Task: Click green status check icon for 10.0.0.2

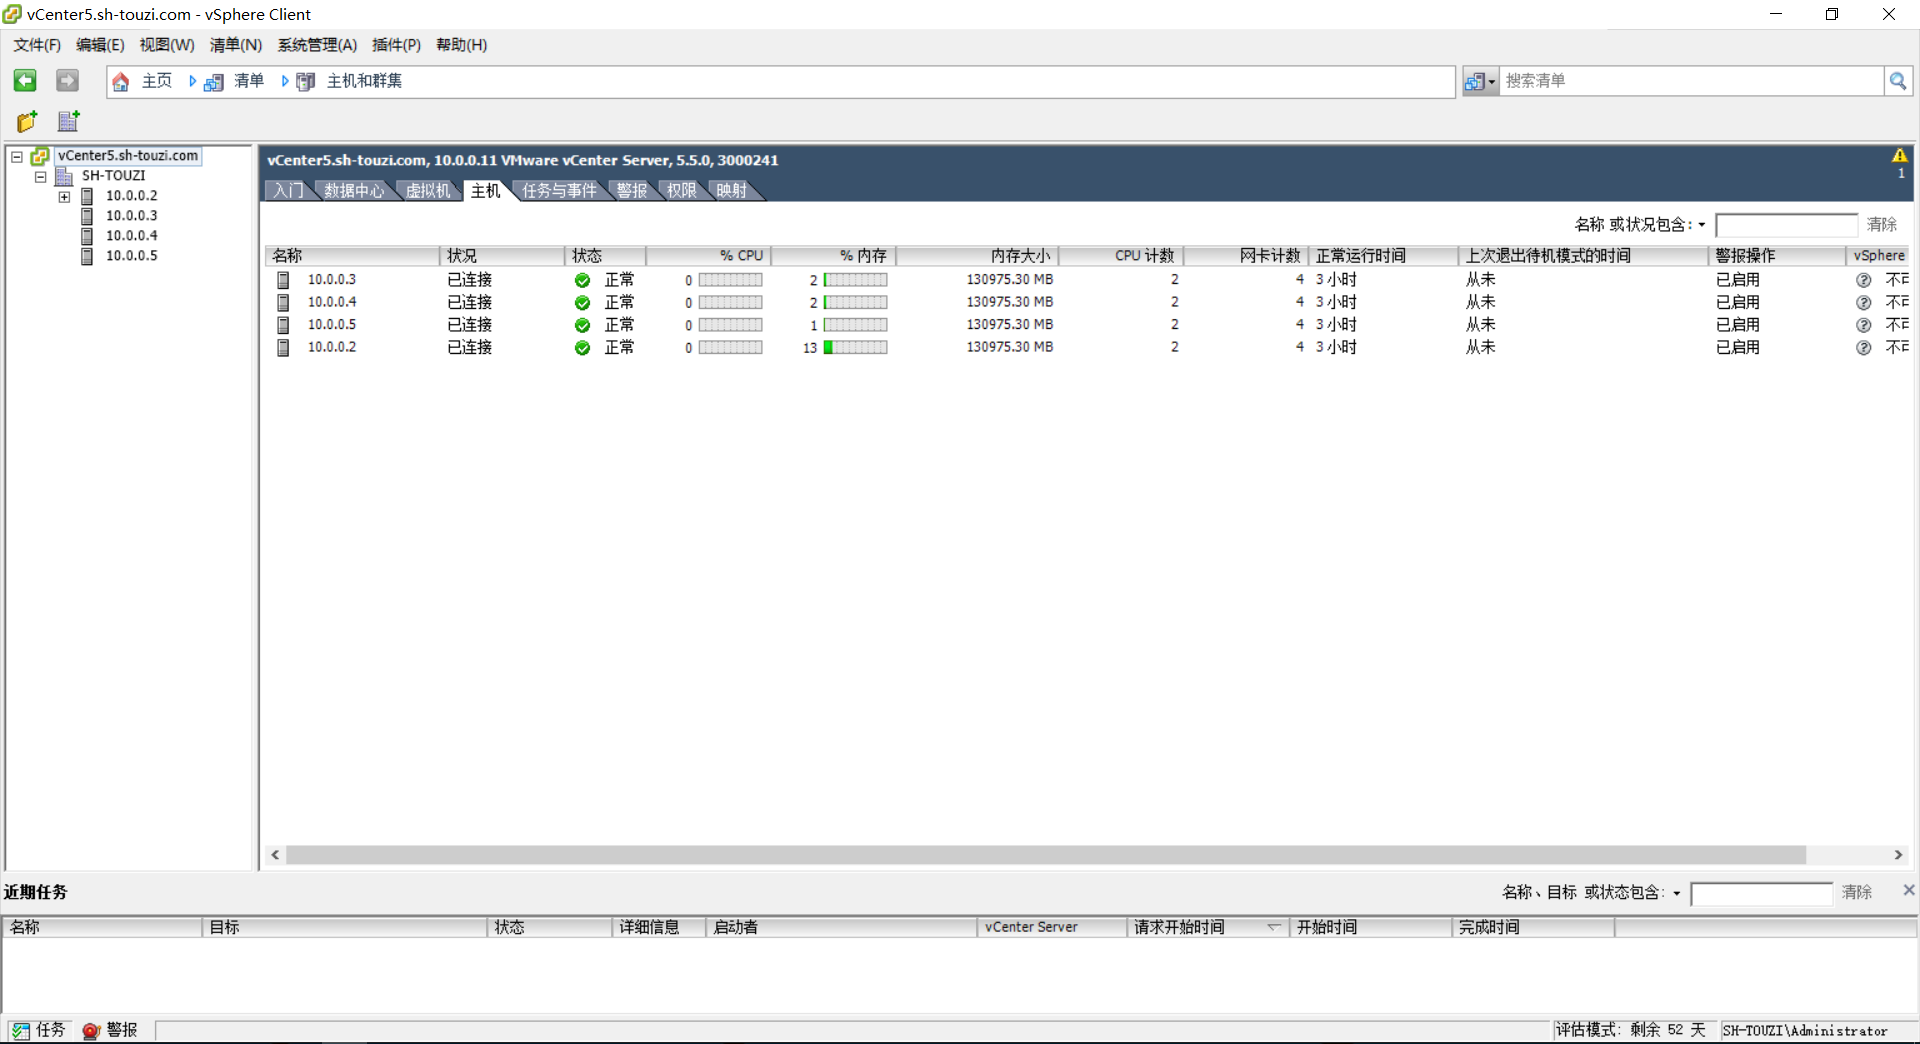Action: point(583,348)
